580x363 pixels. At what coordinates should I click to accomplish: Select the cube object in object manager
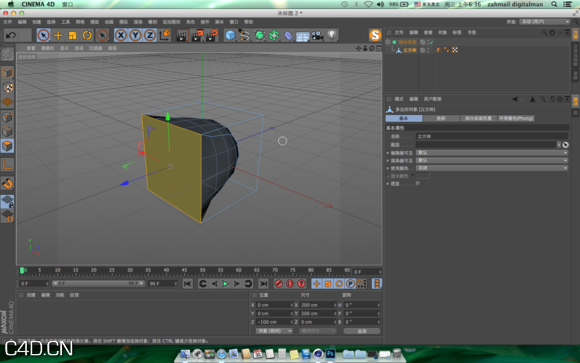coord(409,50)
